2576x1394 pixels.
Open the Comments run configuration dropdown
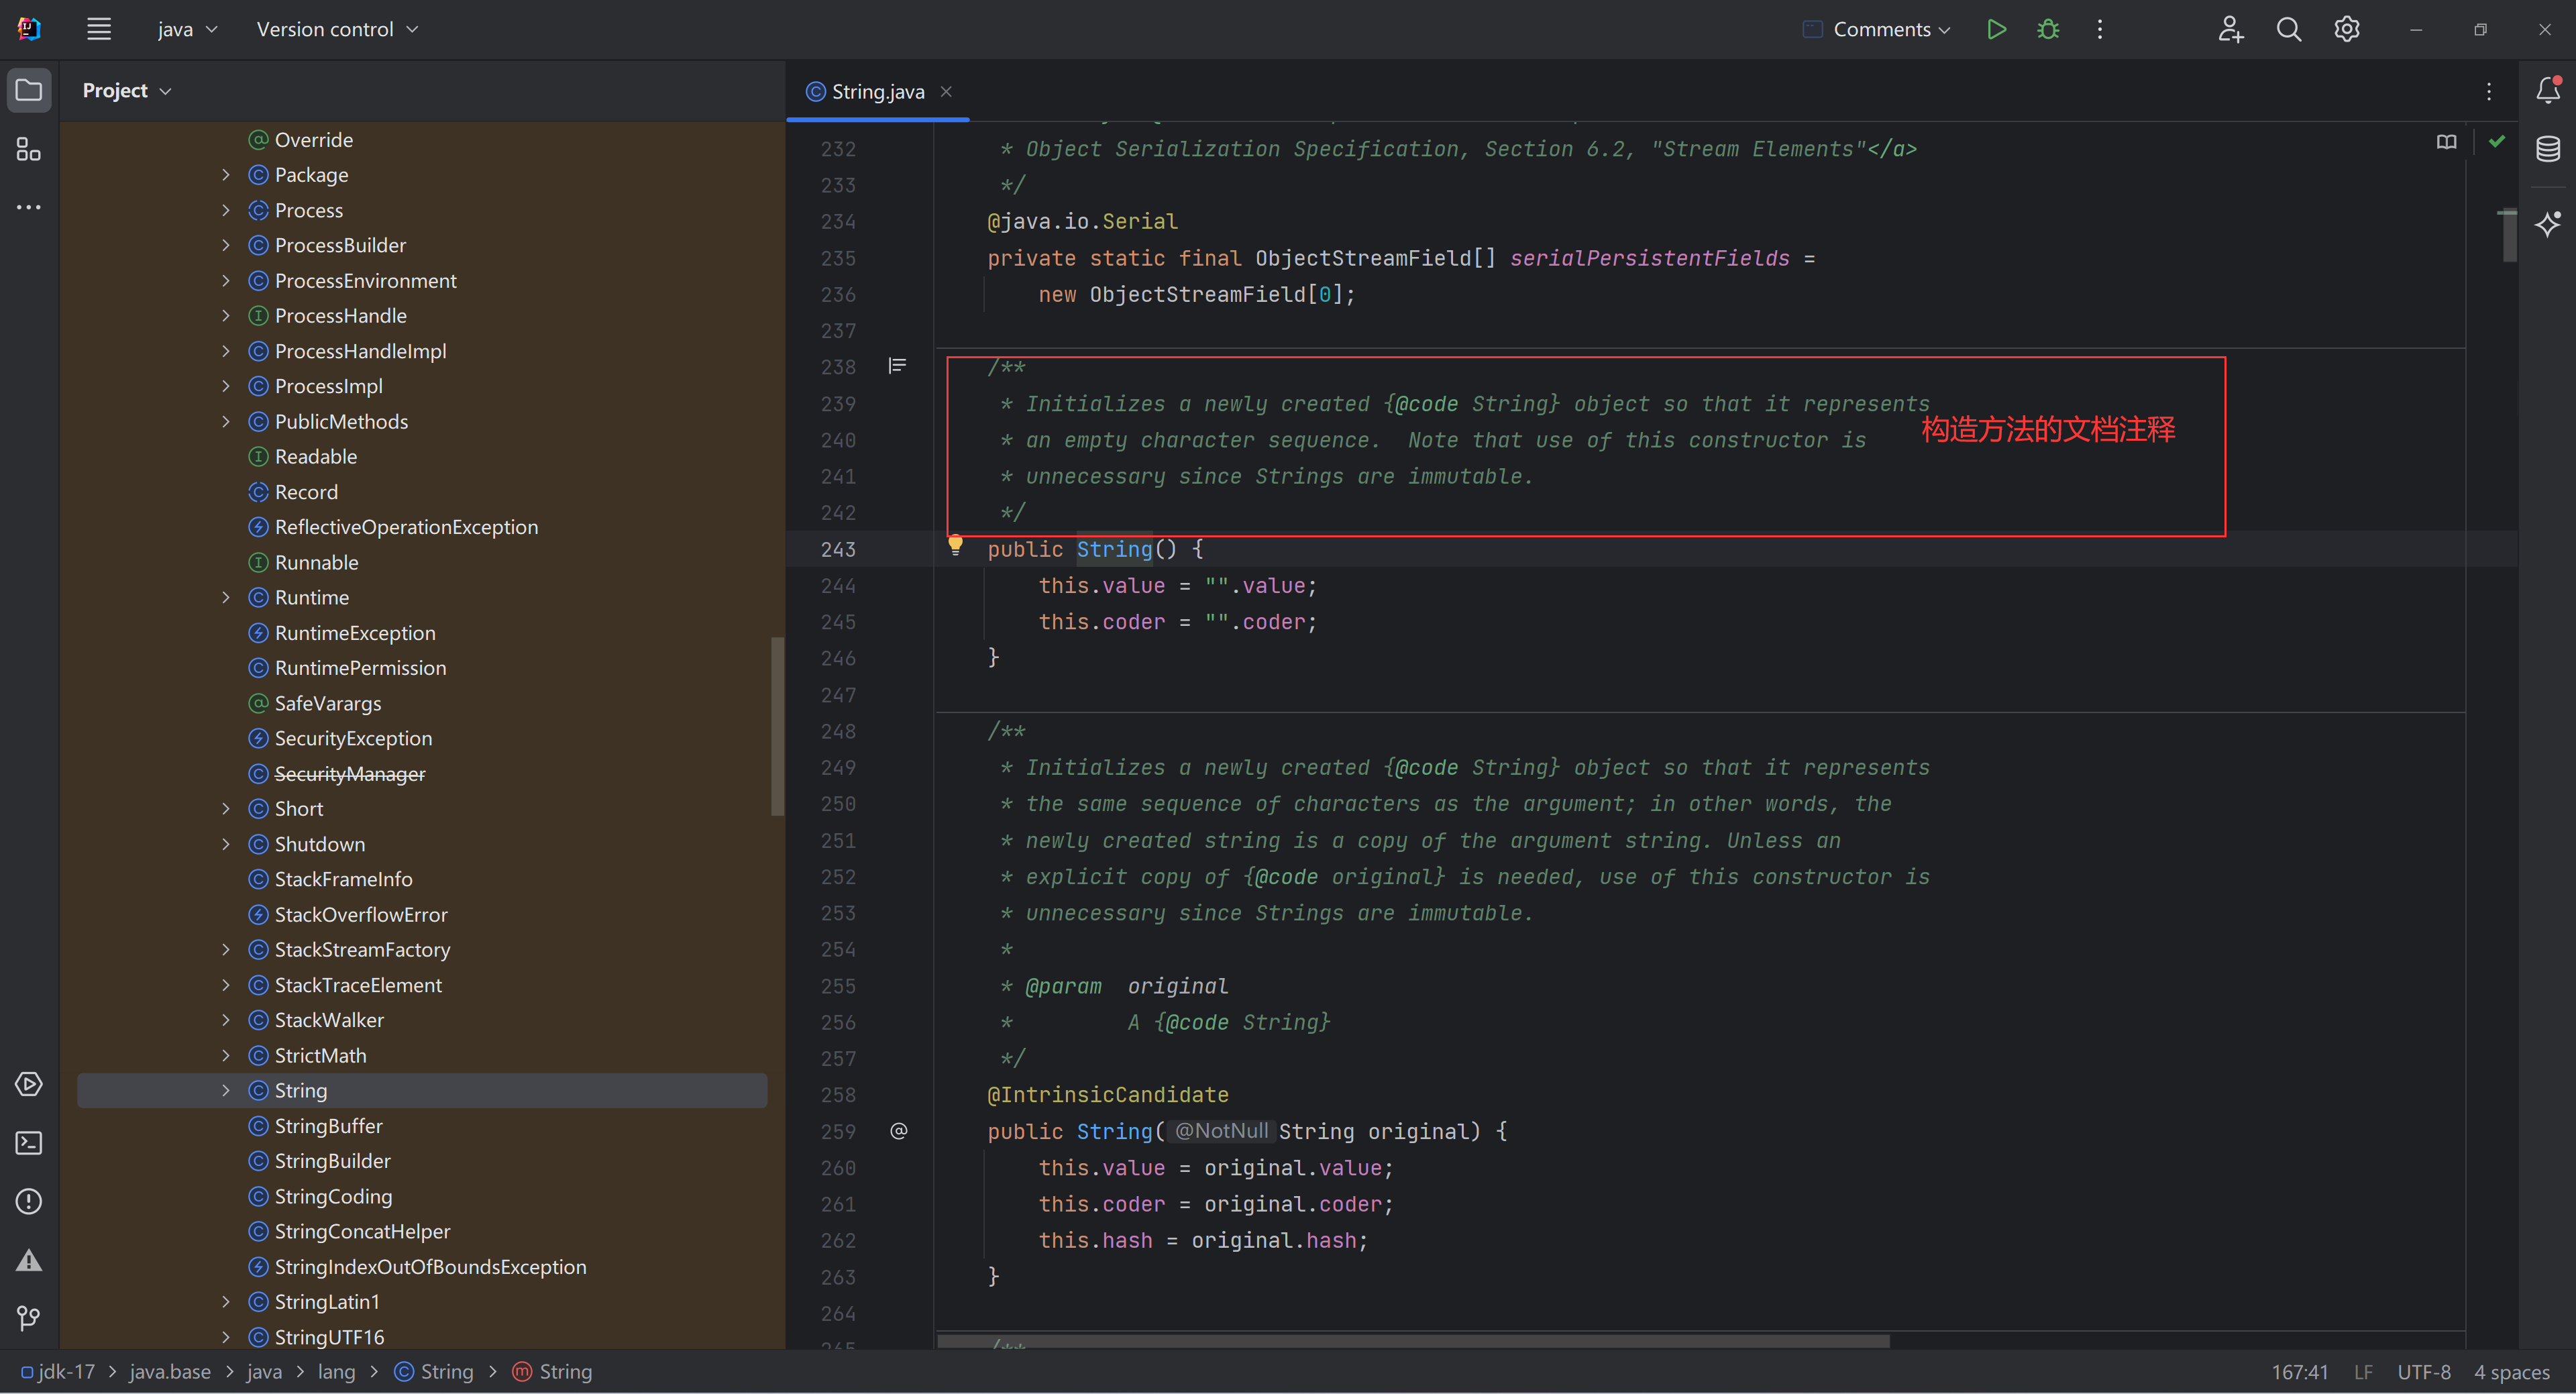[1877, 29]
